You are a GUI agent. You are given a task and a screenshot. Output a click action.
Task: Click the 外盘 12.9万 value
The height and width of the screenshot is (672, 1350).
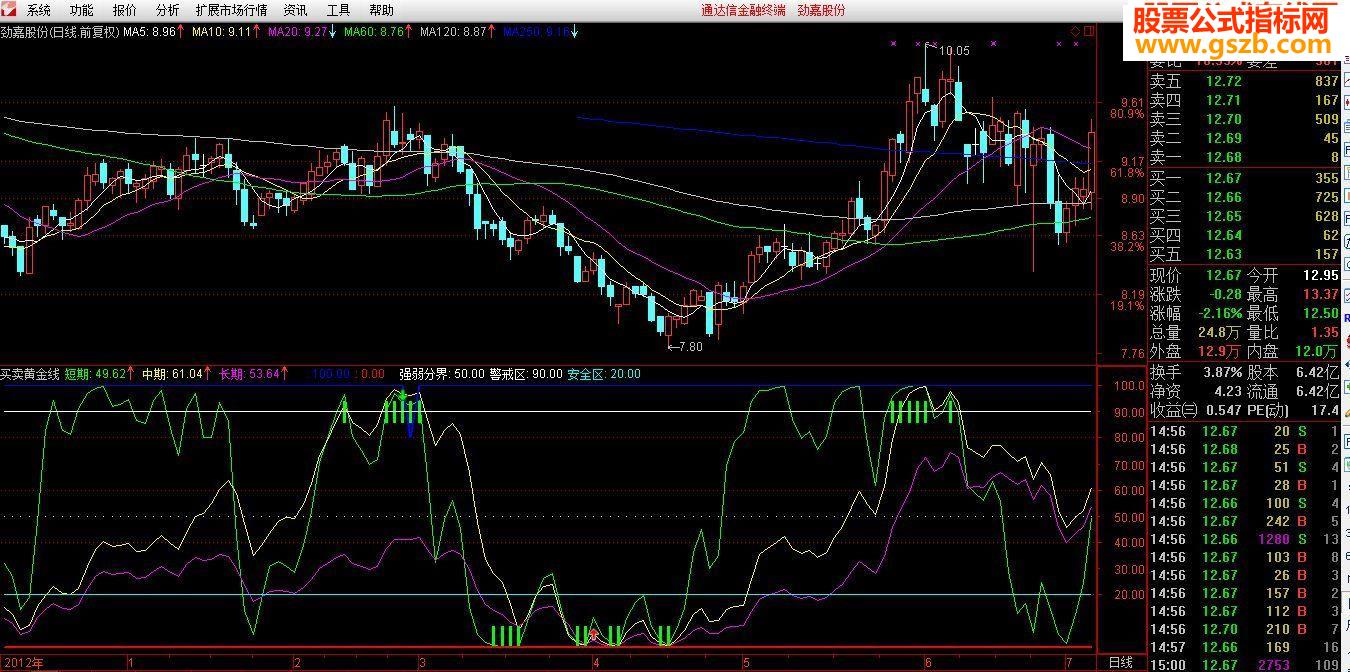[1220, 351]
